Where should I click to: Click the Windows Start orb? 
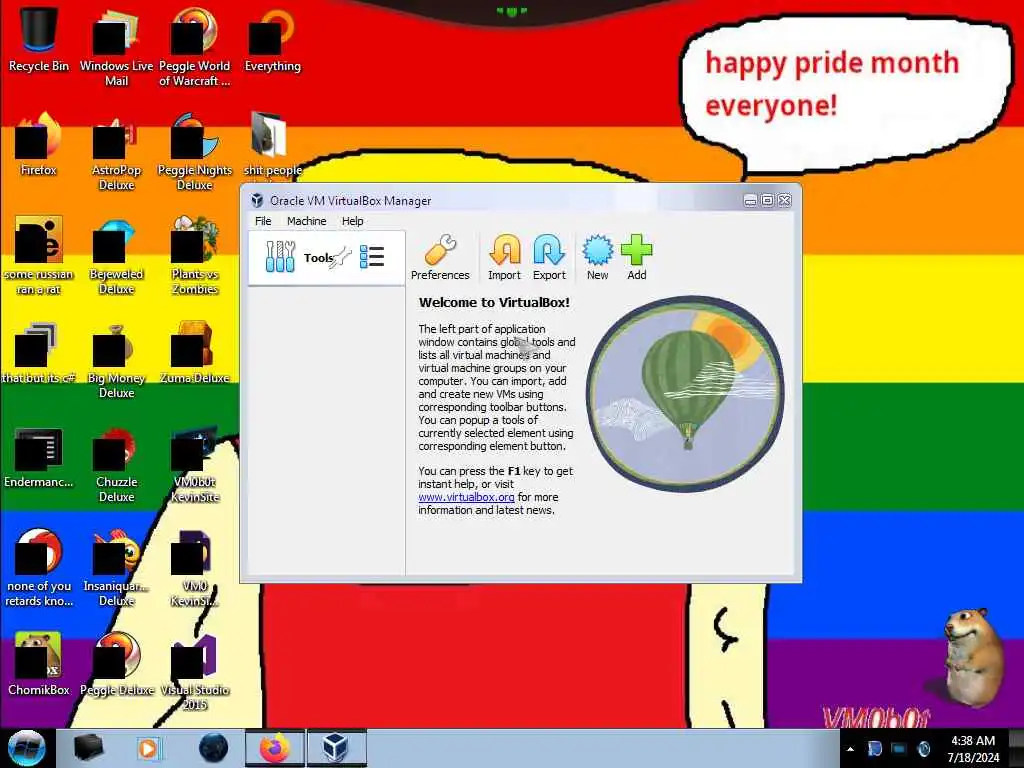[x=27, y=748]
